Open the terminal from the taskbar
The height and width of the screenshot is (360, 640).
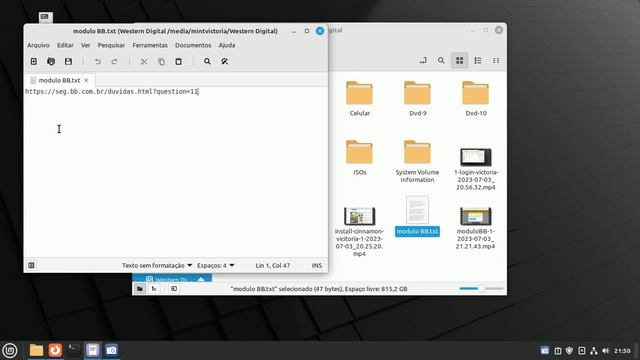tap(74, 350)
